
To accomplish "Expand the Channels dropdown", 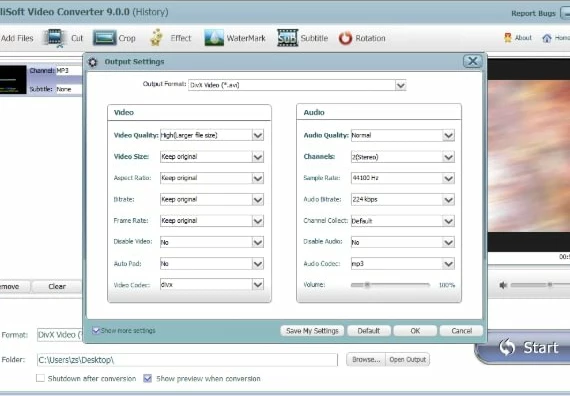I will click(449, 157).
